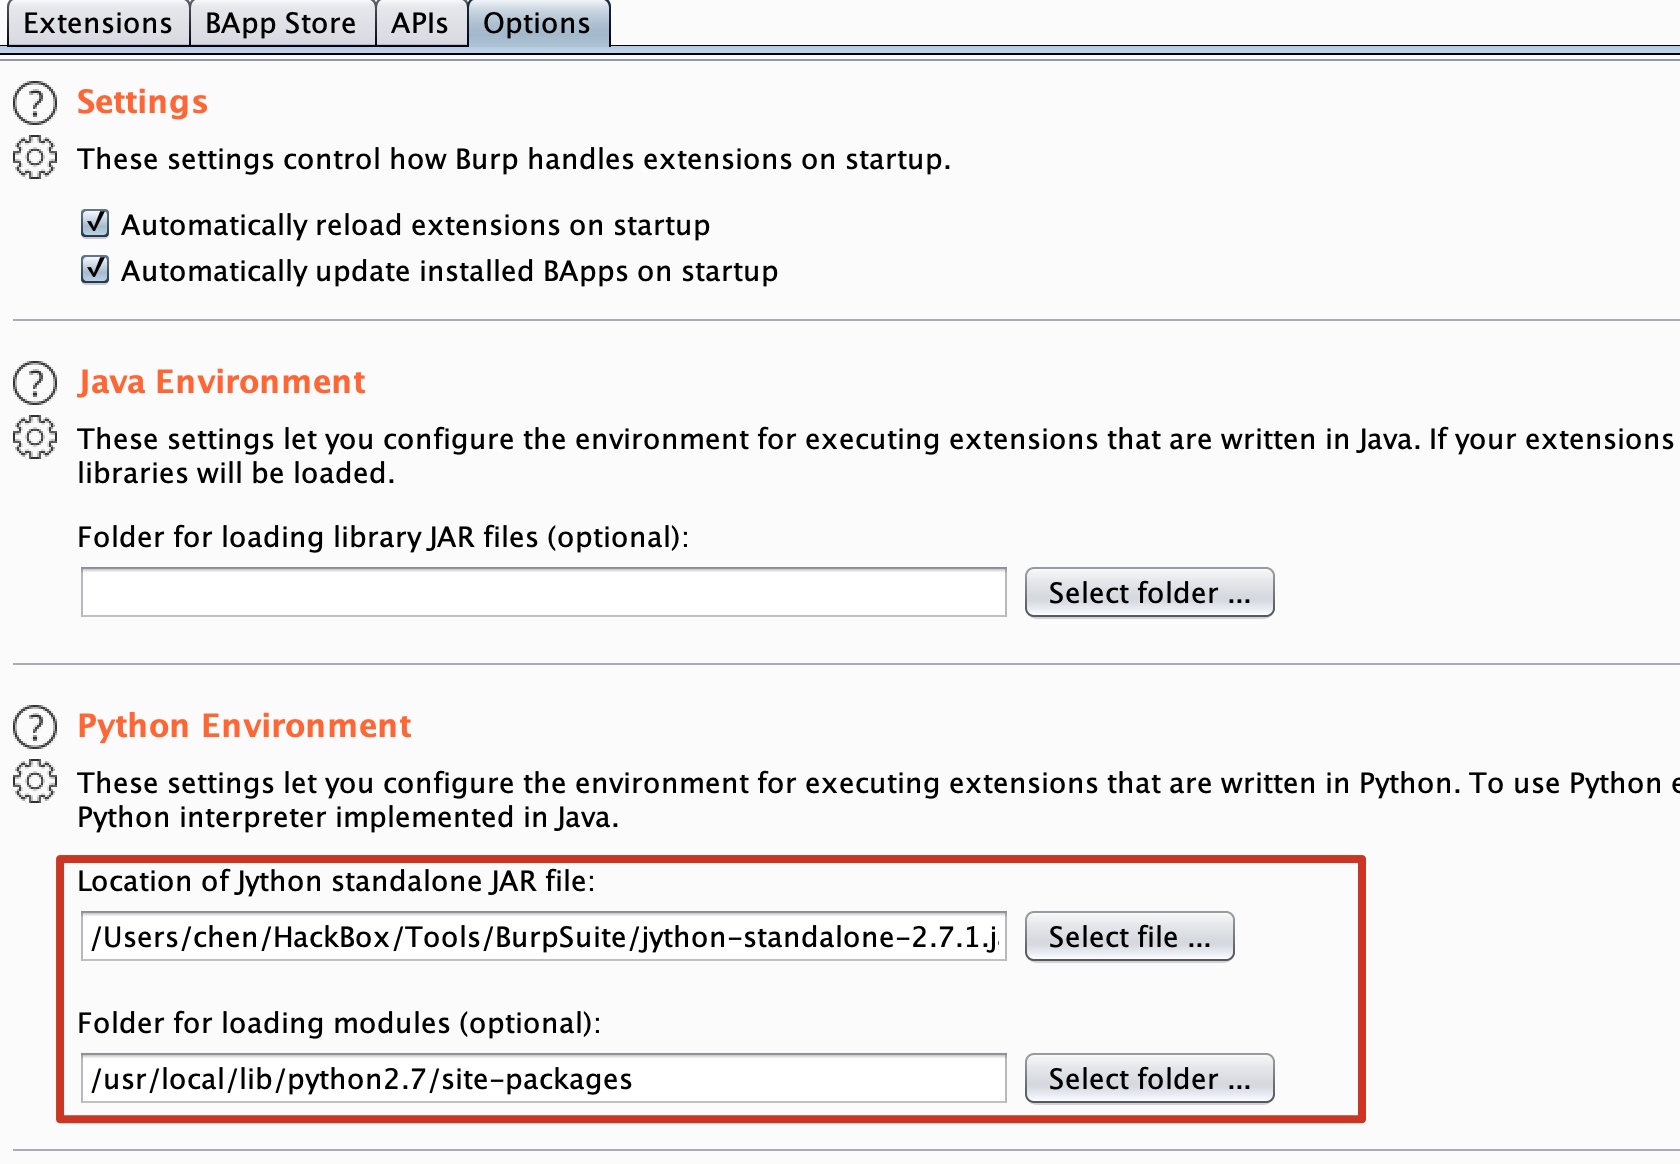The width and height of the screenshot is (1680, 1164).
Task: Open the BApp Store tab
Action: (x=281, y=23)
